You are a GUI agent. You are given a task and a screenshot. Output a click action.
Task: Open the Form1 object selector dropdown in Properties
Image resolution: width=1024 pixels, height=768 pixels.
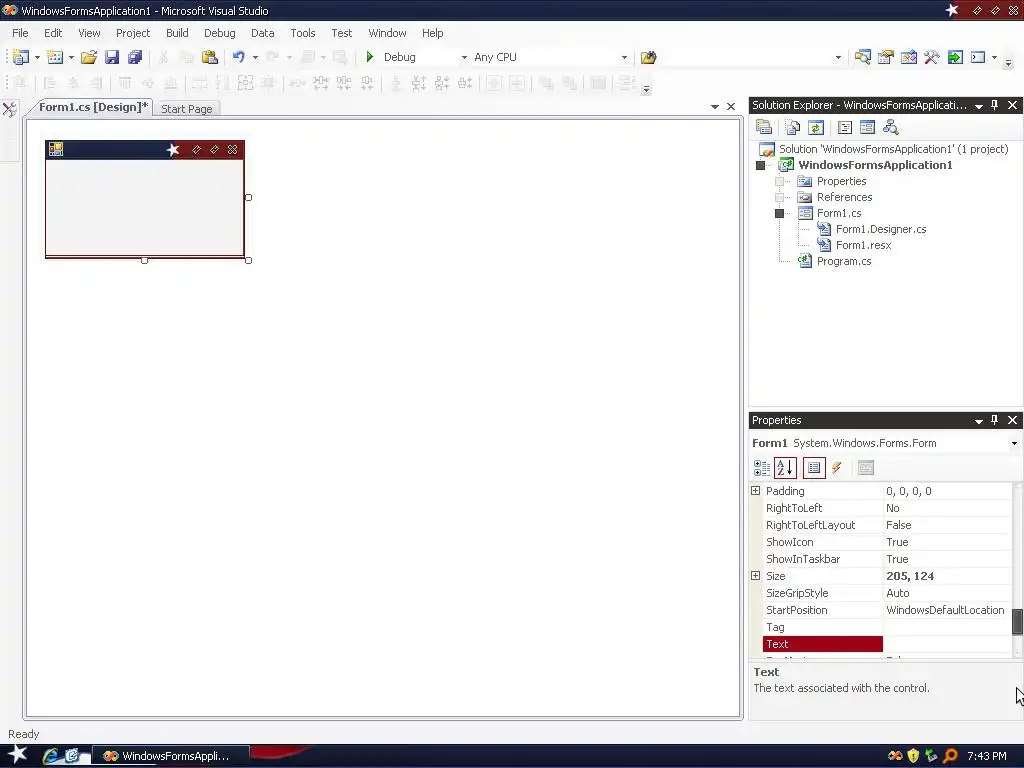1014,443
